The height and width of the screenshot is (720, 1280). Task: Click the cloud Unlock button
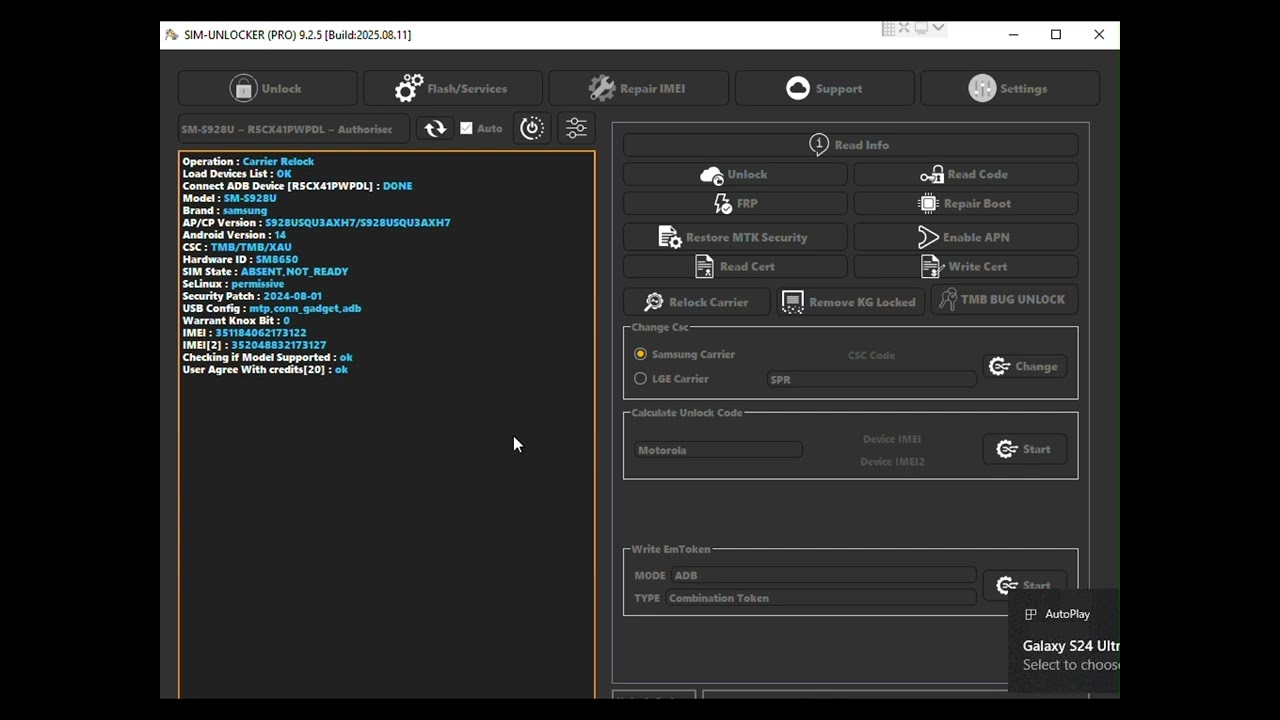coord(735,174)
